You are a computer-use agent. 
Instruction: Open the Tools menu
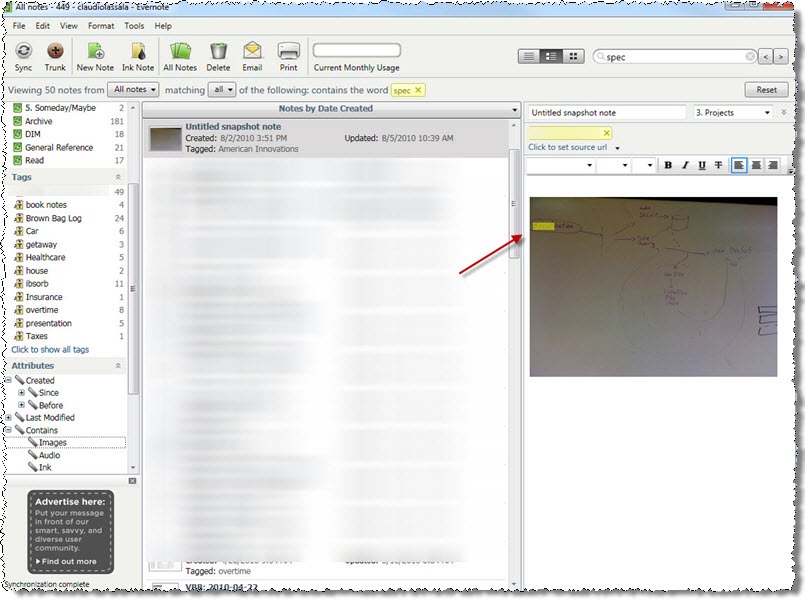point(134,26)
